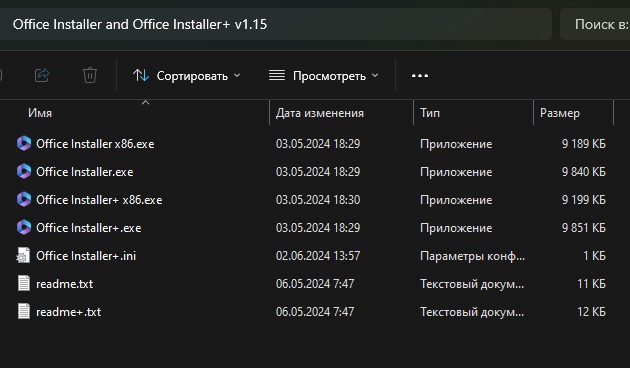630x368 pixels.
Task: Focus the Поиск search box
Action: coord(596,25)
